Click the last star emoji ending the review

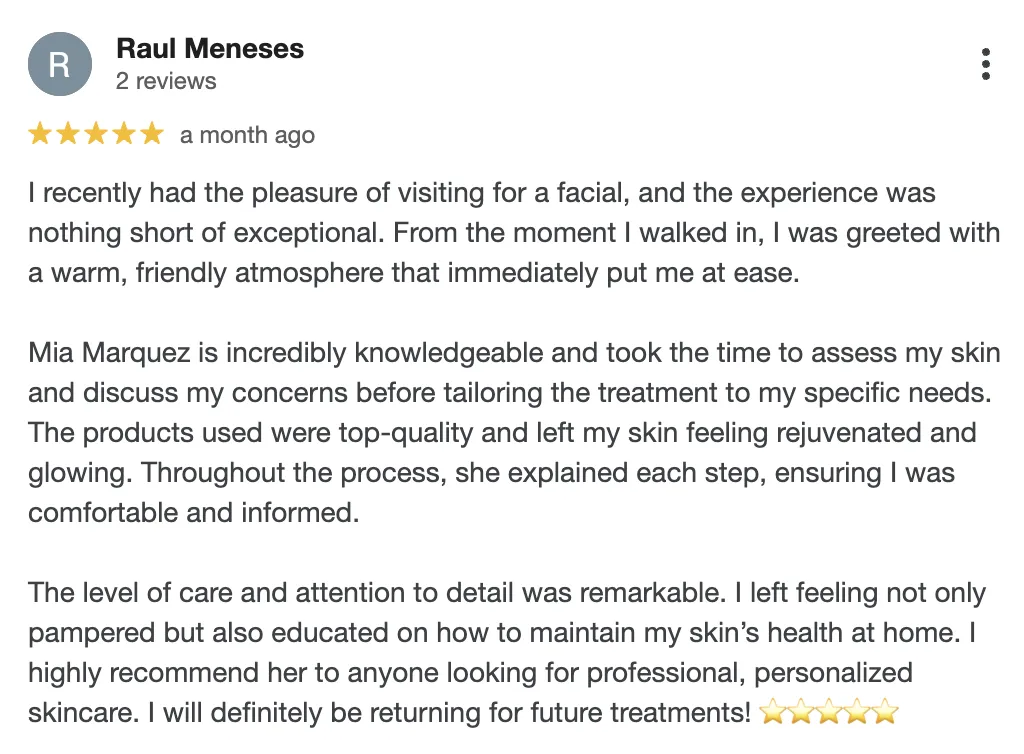(886, 712)
